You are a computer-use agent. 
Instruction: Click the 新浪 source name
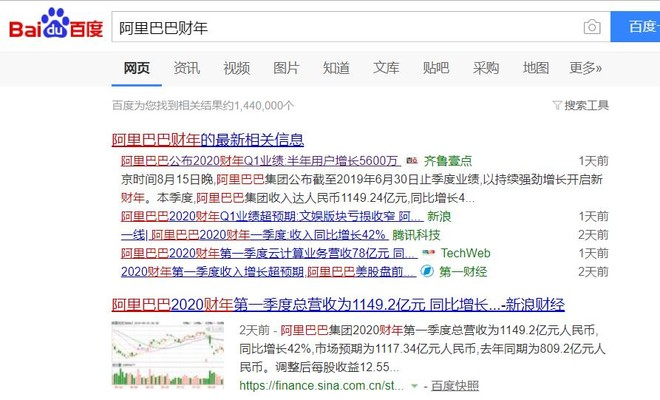439,216
